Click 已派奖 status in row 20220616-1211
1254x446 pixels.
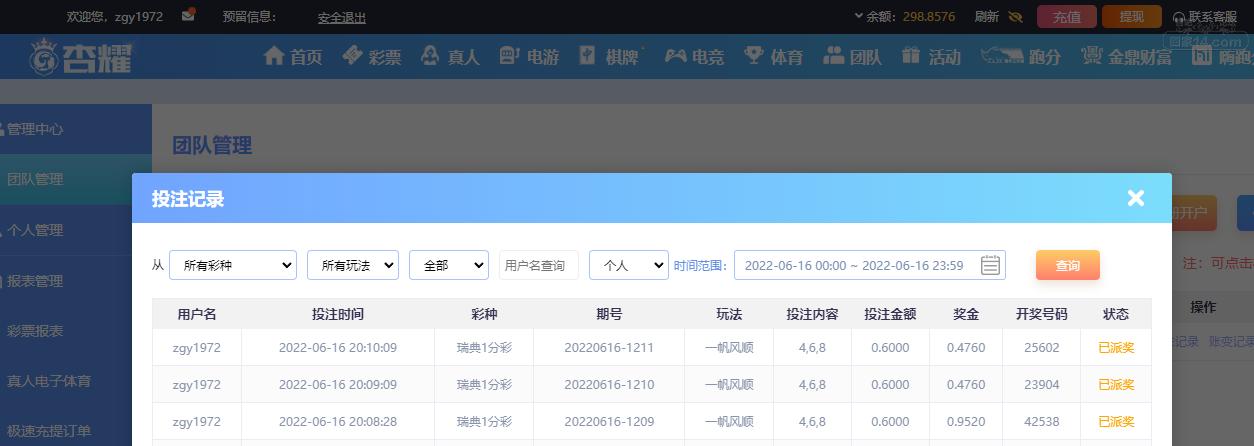tap(1116, 348)
